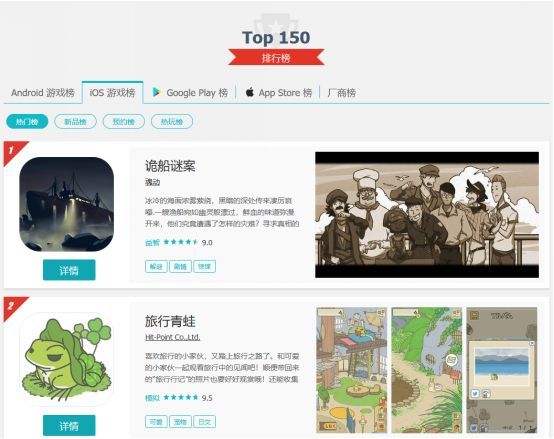Open the 诡船谜案 ship app icon
This screenshot has height=439, width=554.
point(66,204)
